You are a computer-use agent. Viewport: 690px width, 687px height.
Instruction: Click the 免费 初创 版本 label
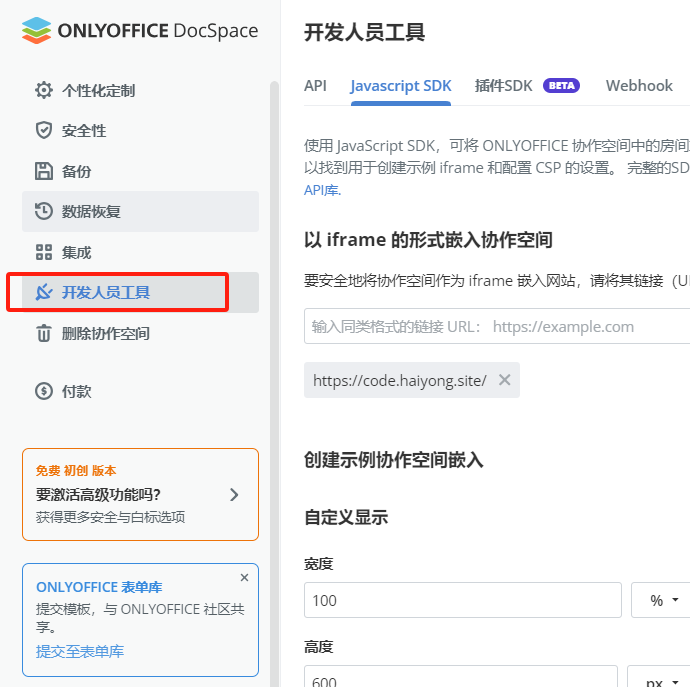coord(76,470)
